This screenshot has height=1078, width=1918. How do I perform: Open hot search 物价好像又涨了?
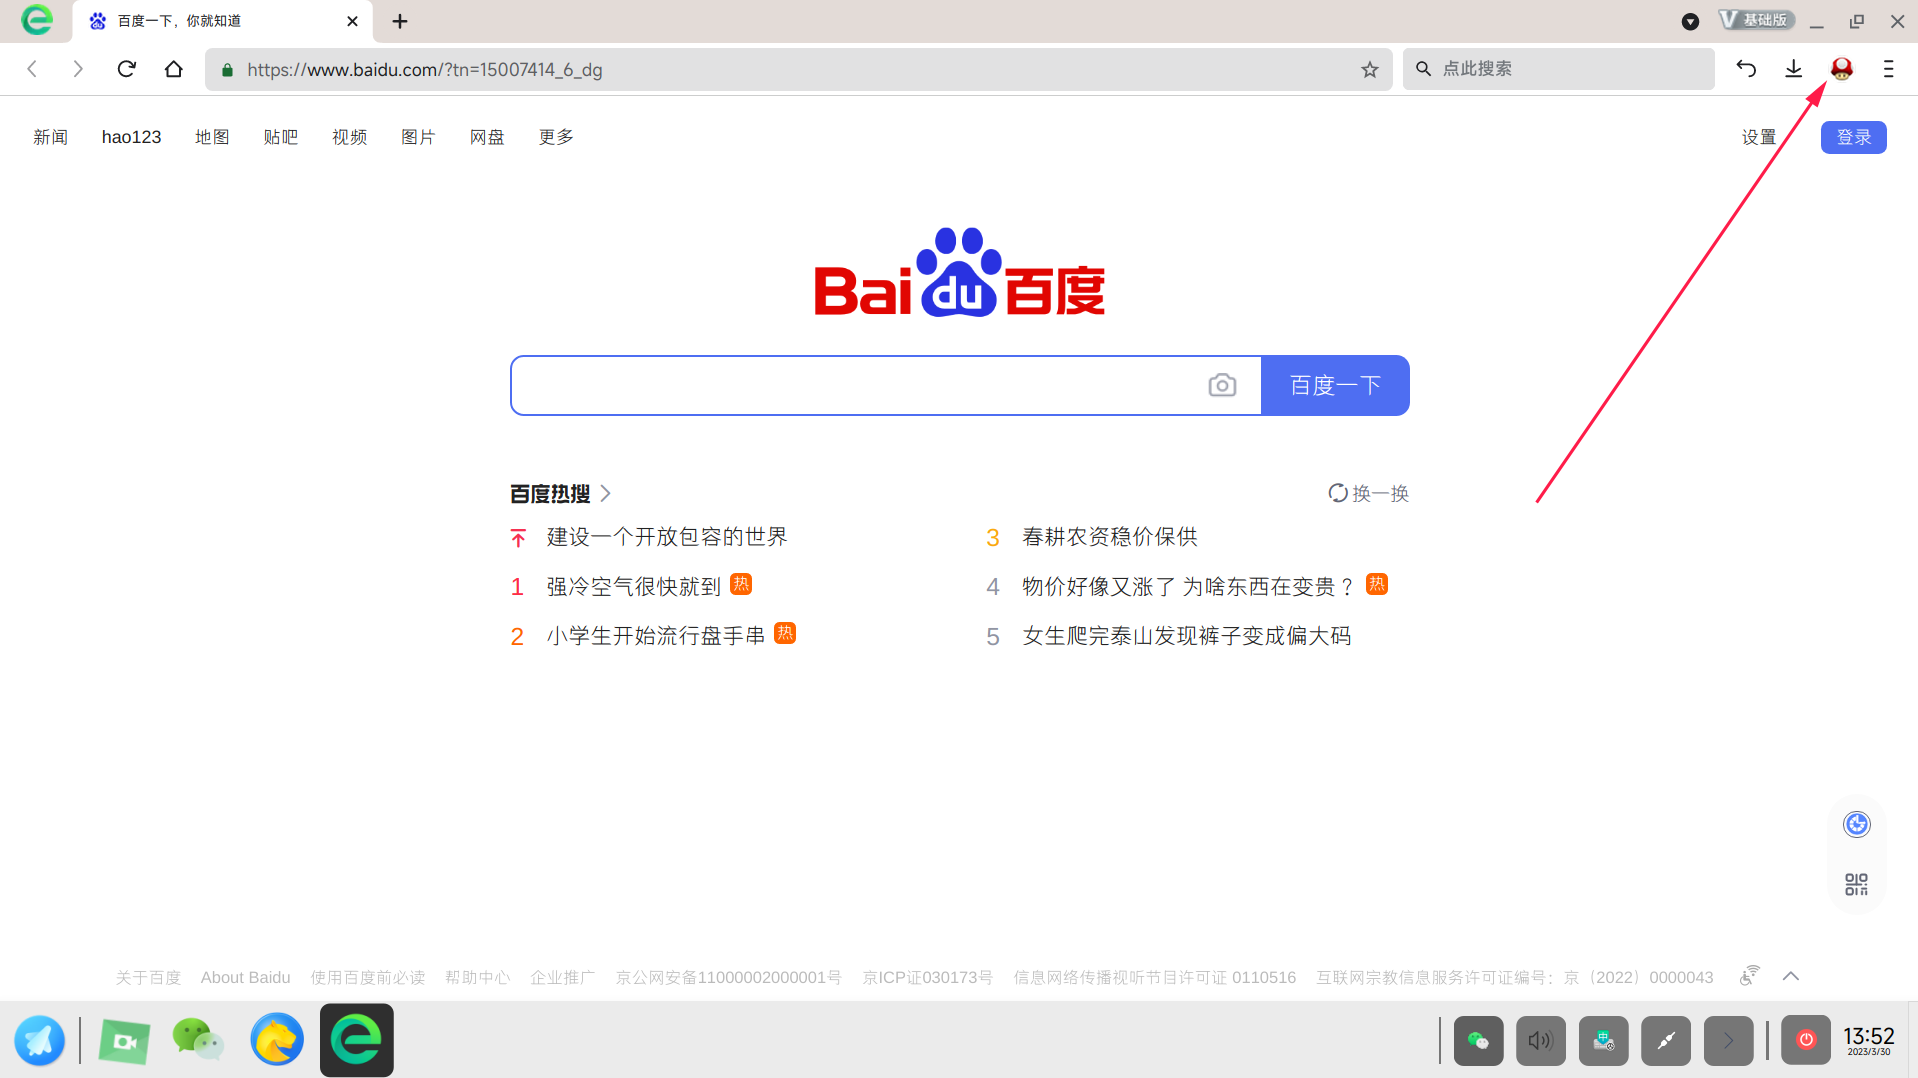(x=1188, y=586)
